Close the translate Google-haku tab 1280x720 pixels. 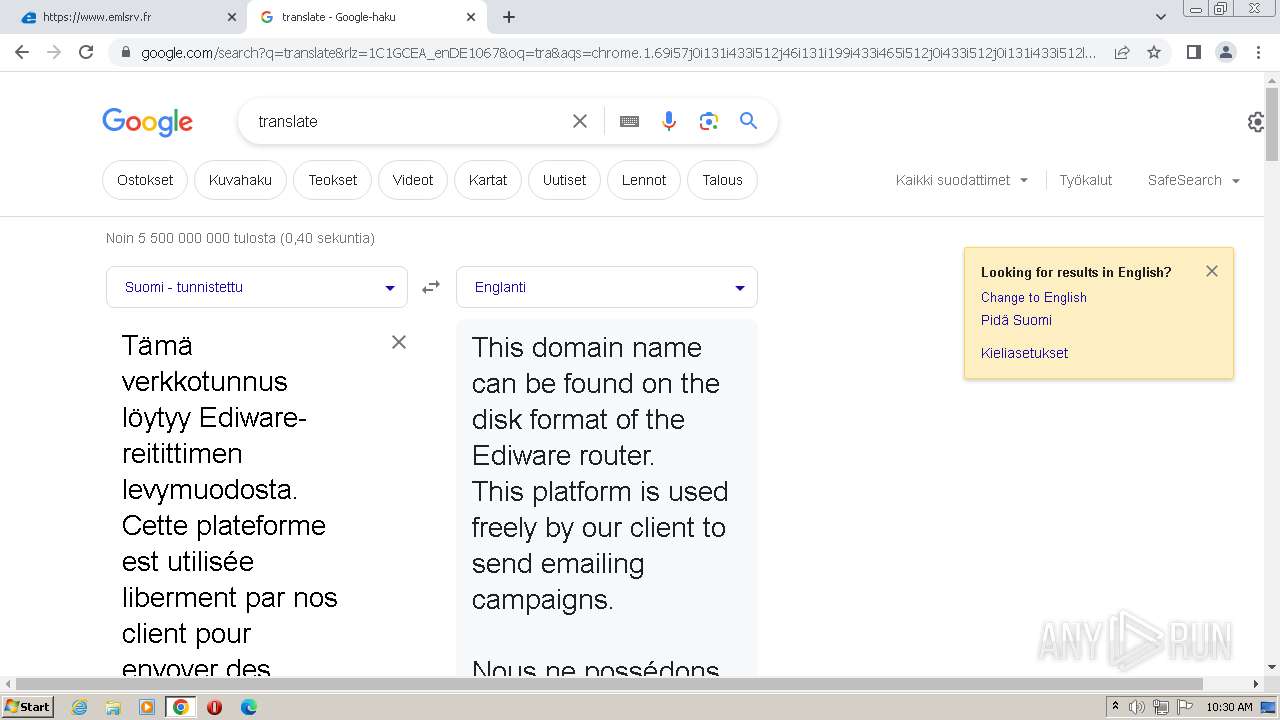pyautogui.click(x=471, y=17)
